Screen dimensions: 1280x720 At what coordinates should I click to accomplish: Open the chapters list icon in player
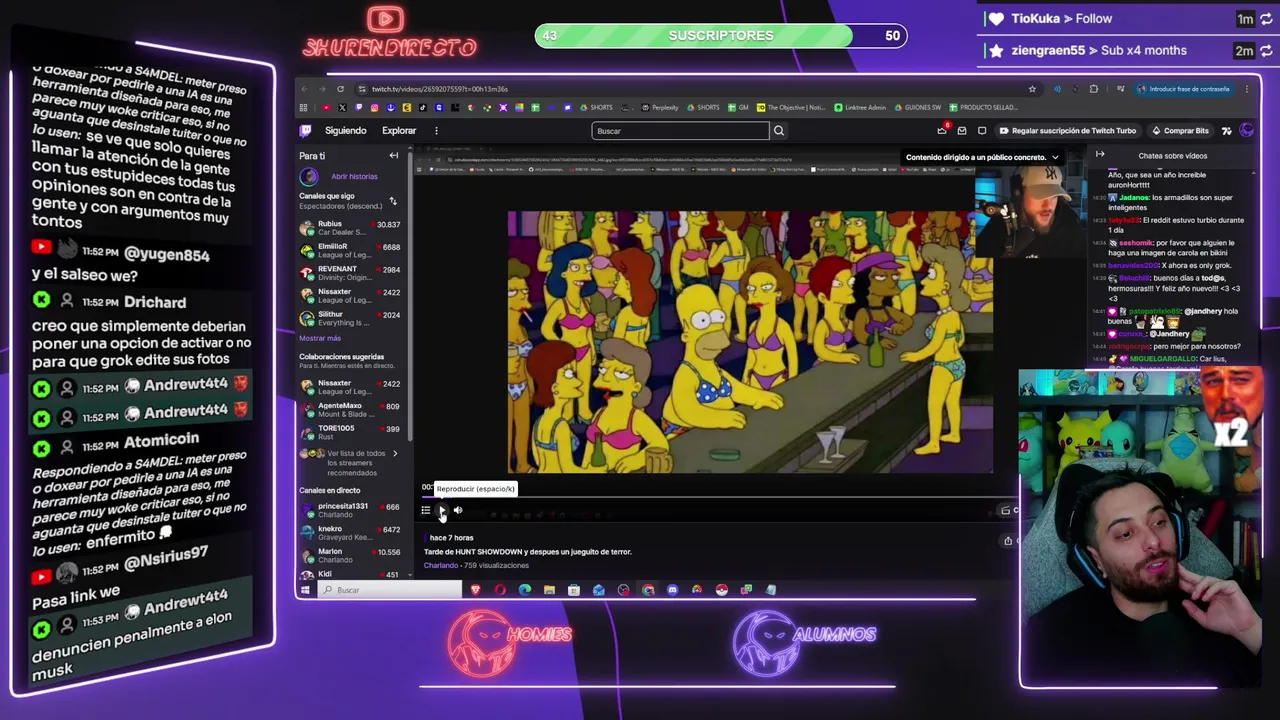click(426, 510)
